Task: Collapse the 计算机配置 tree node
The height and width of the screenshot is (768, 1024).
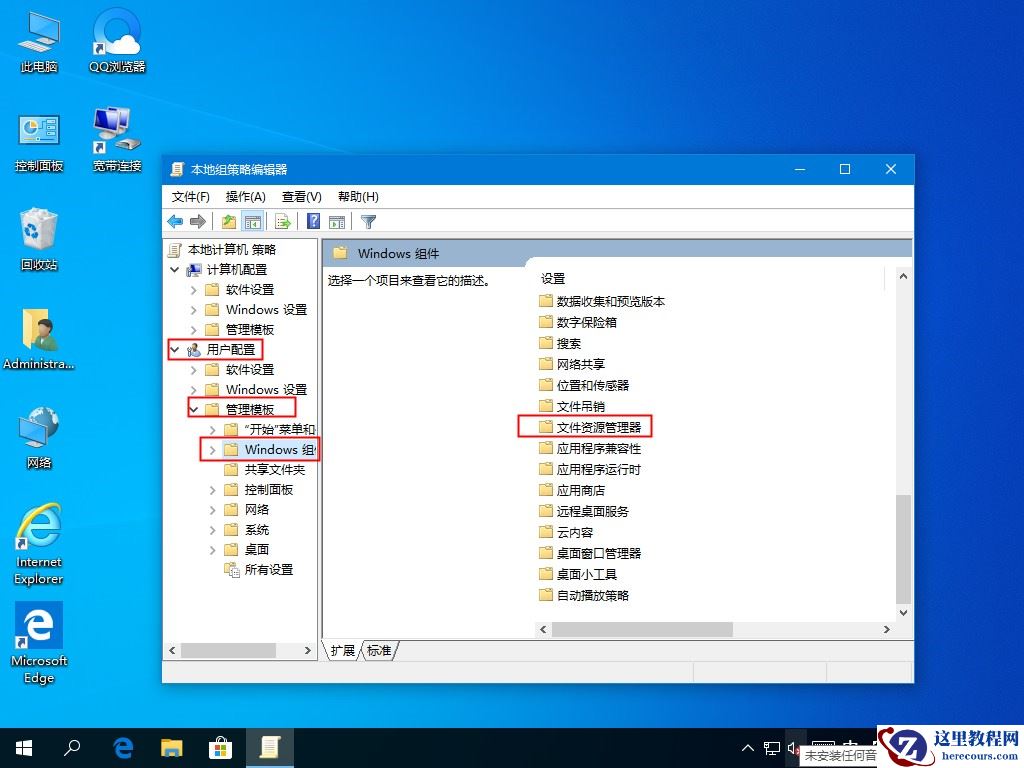Action: pos(173,269)
